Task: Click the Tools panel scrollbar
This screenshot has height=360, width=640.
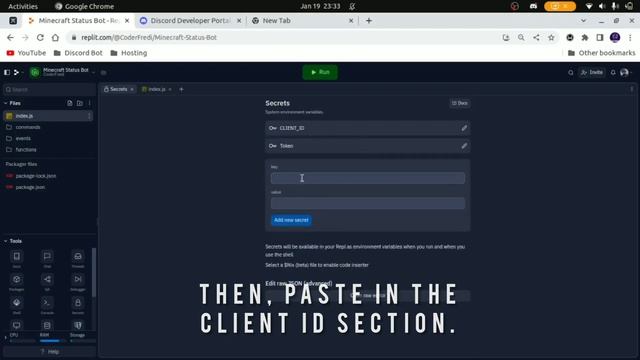Action: pyautogui.click(x=94, y=272)
